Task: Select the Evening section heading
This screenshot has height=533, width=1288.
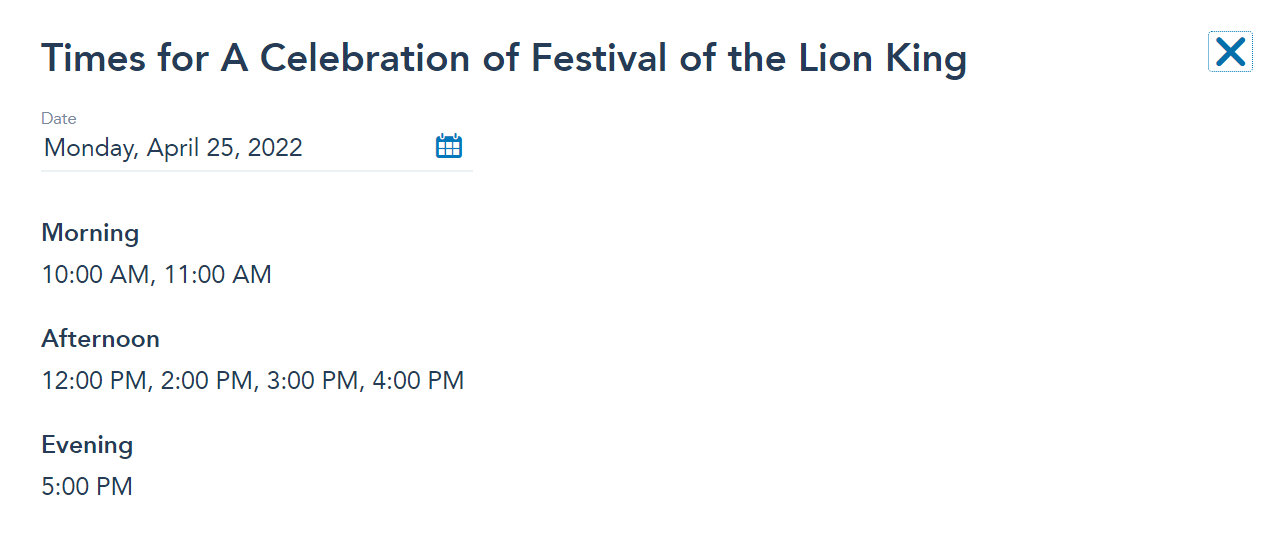Action: pos(87,445)
